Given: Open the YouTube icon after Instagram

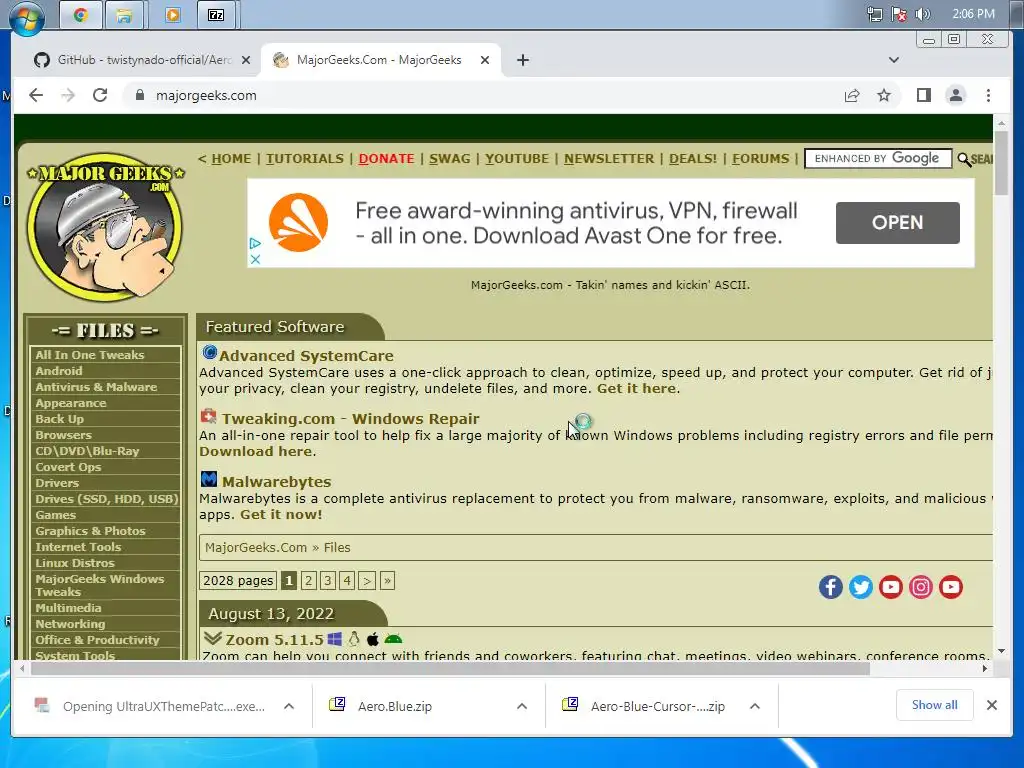Looking at the screenshot, I should pos(951,586).
